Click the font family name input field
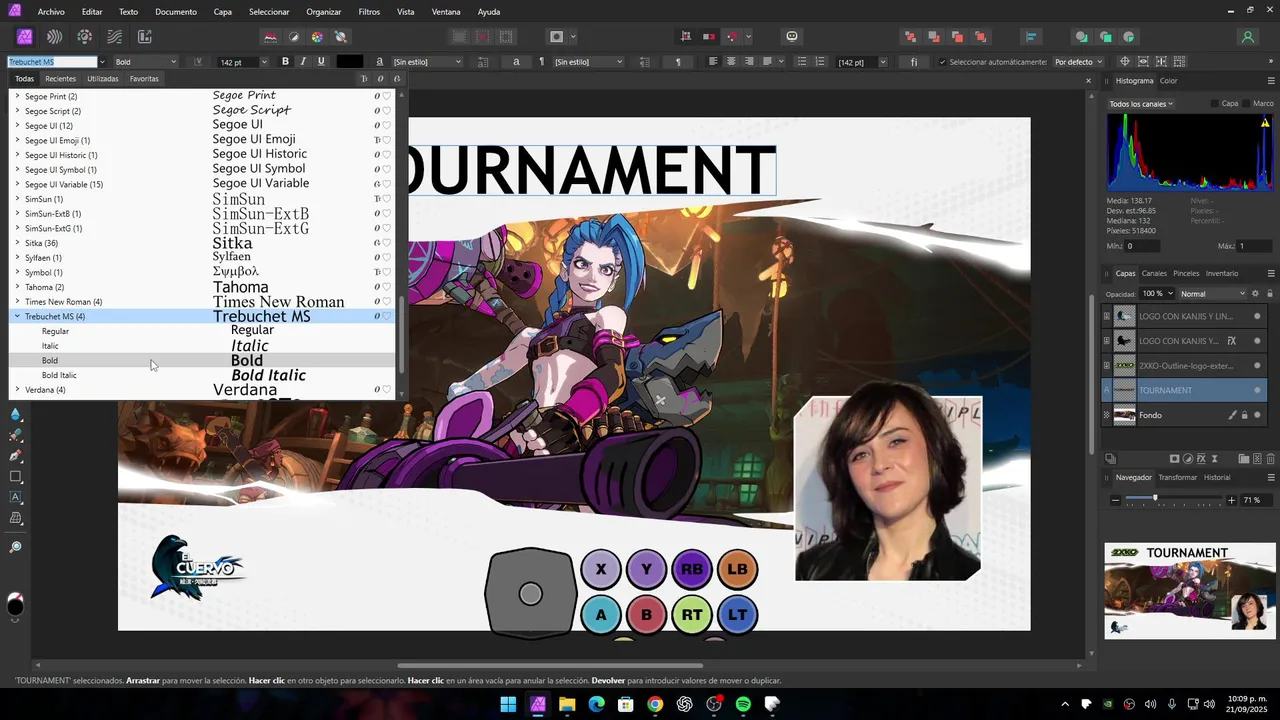 click(52, 62)
